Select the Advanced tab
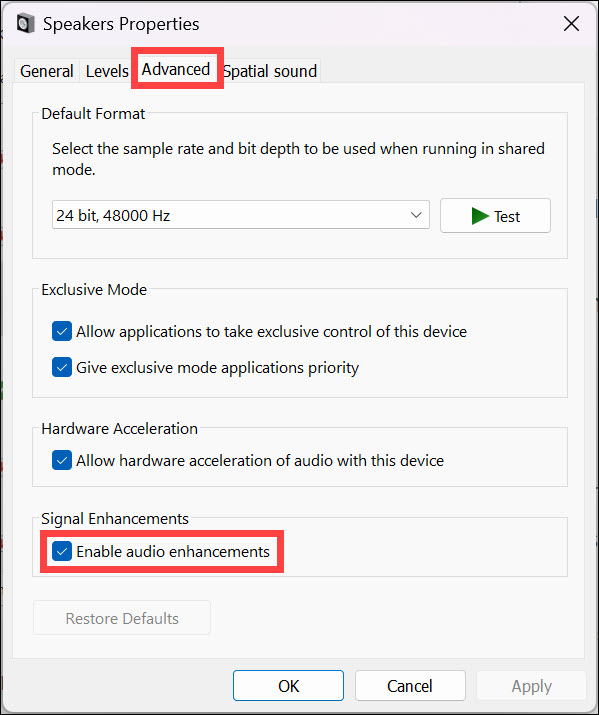599x715 pixels. 176,69
